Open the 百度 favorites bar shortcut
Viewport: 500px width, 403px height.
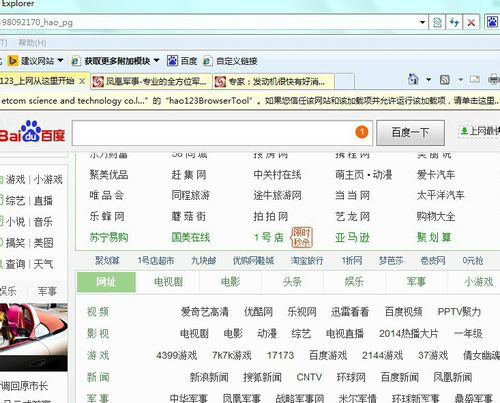182,61
